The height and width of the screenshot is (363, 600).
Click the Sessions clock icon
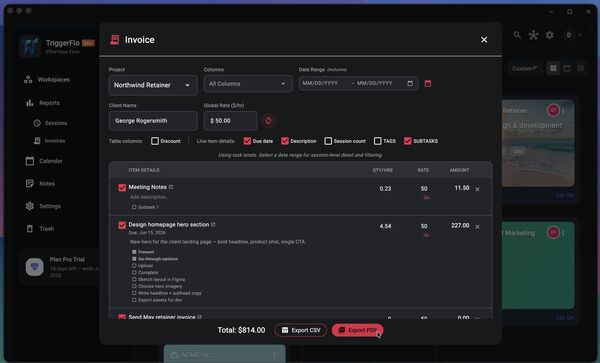37,123
